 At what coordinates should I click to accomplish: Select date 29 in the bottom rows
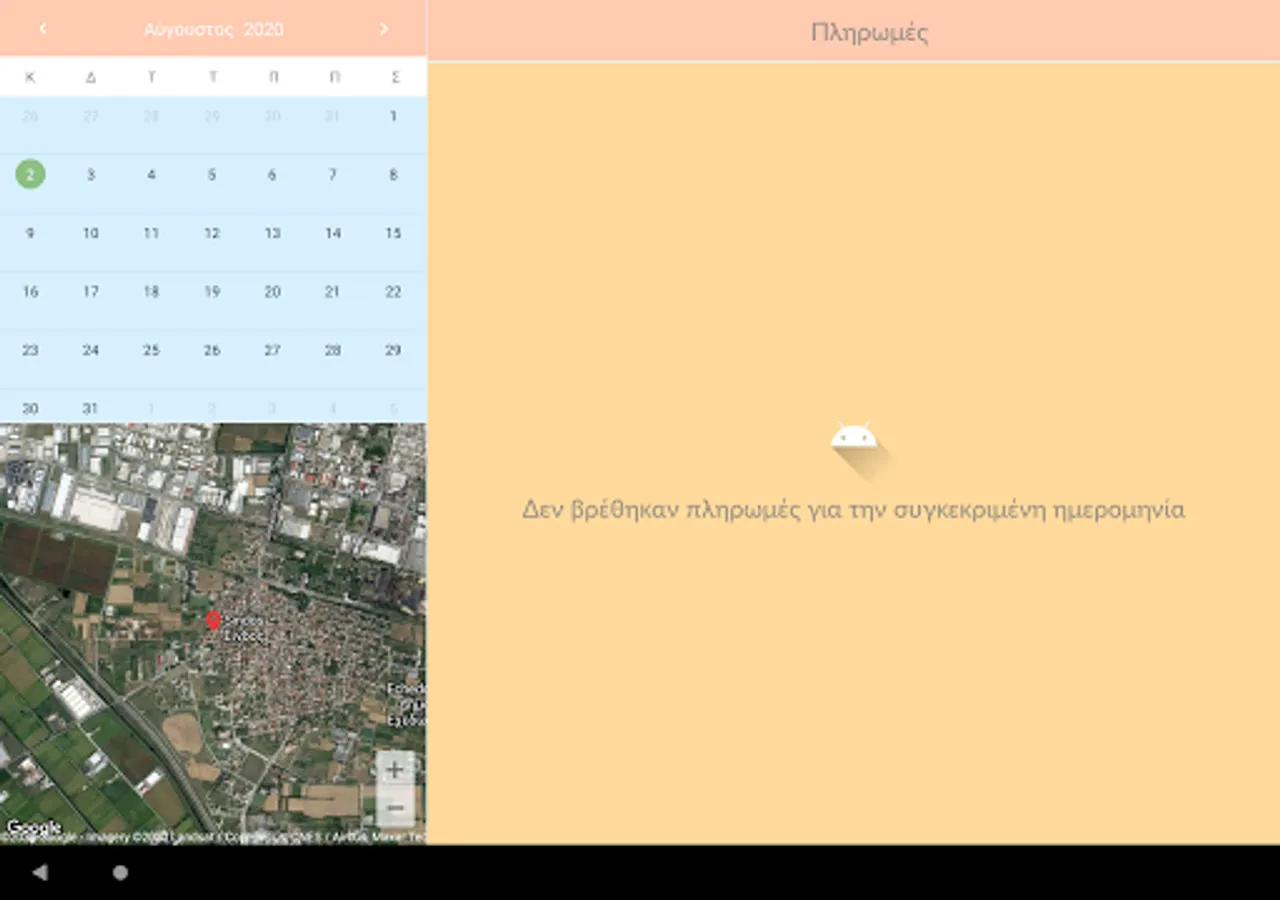point(394,350)
